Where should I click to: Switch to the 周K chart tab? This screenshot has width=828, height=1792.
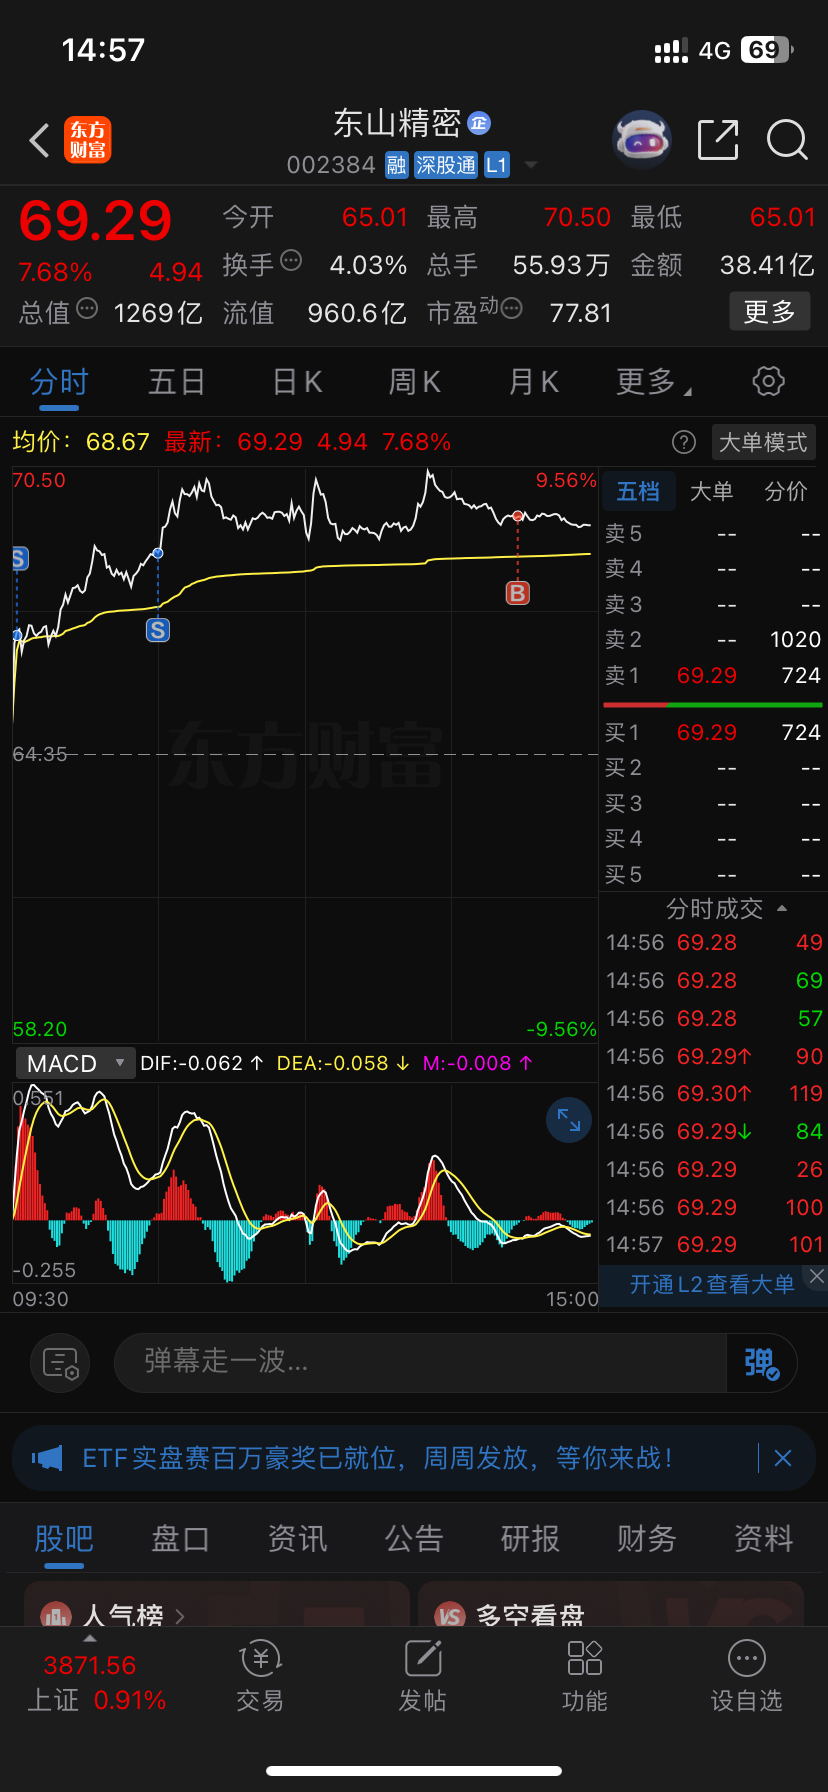tap(414, 382)
